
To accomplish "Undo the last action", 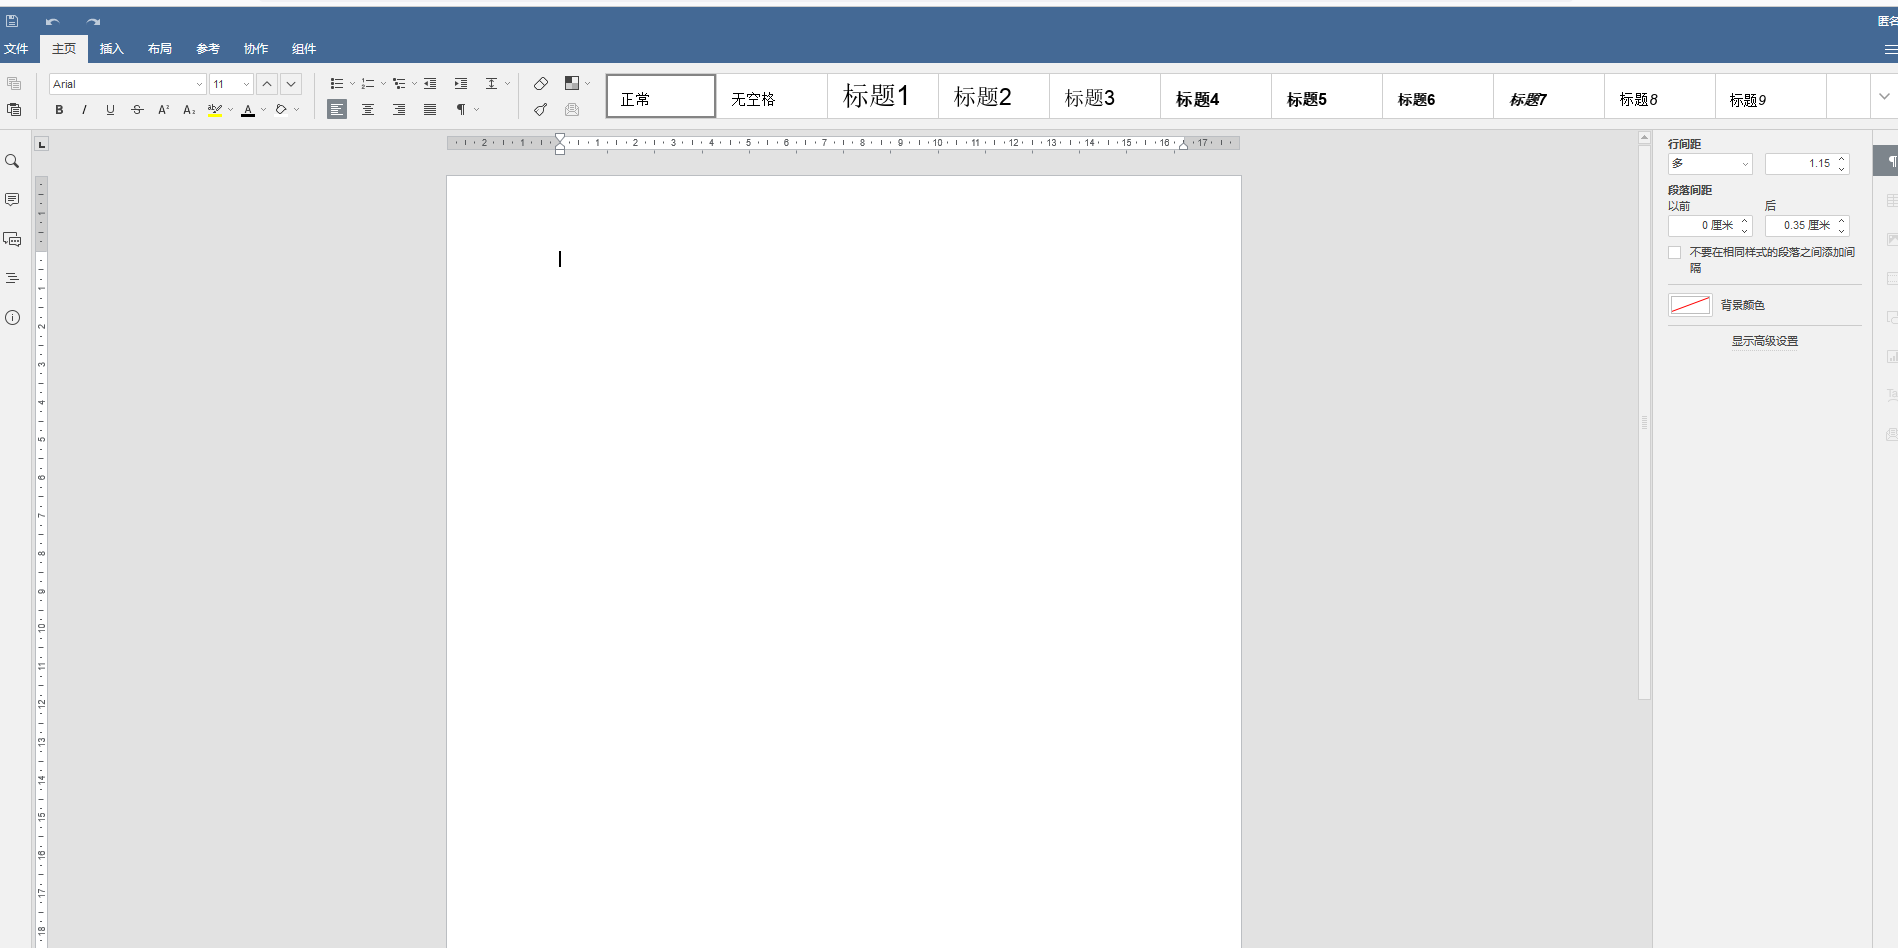I will click(x=52, y=21).
